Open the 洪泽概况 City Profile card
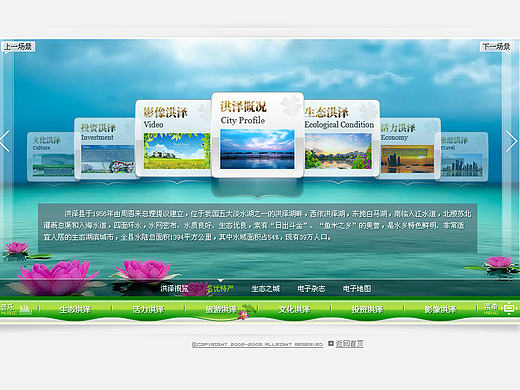Viewport: 520px width, 390px height. click(257, 135)
